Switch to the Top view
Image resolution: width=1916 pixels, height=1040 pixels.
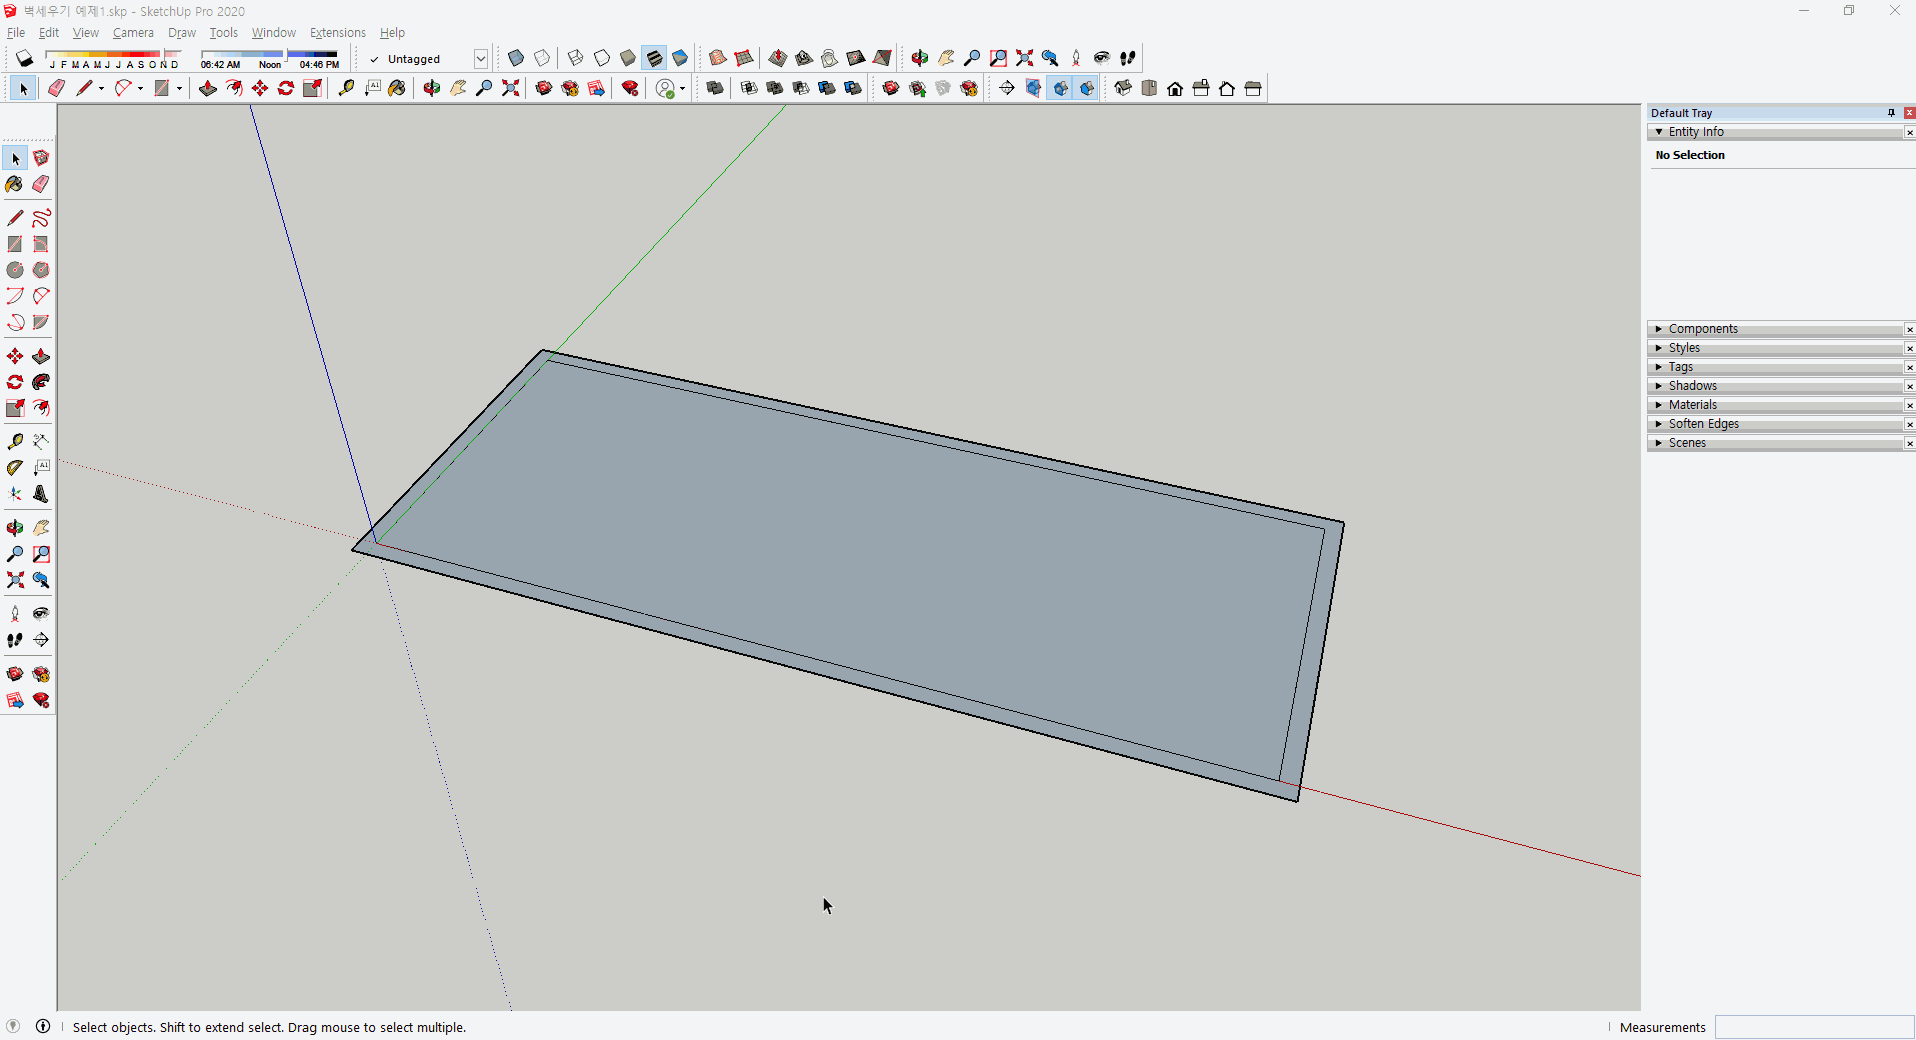[x=1149, y=88]
